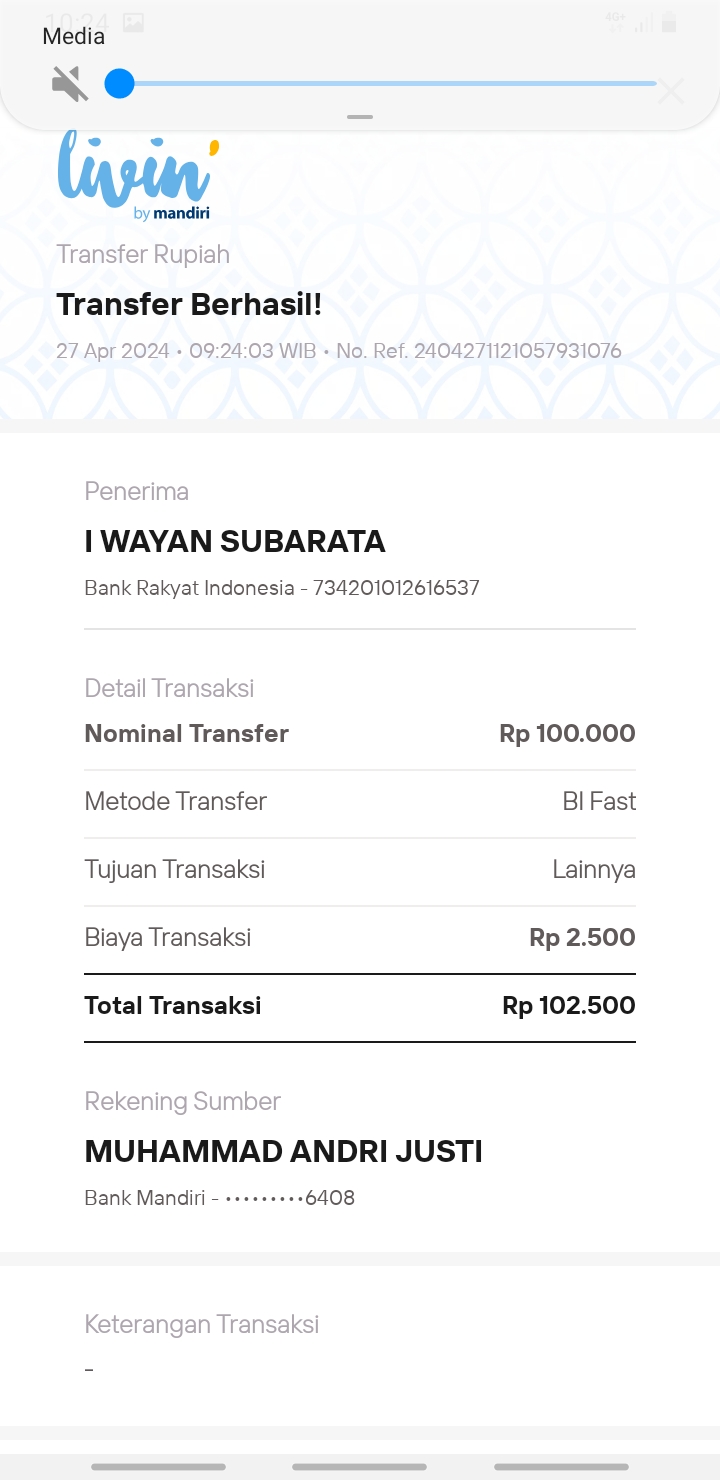Image resolution: width=720 pixels, height=1480 pixels.
Task: Select the Nominal Transfer row
Action: (x=360, y=734)
